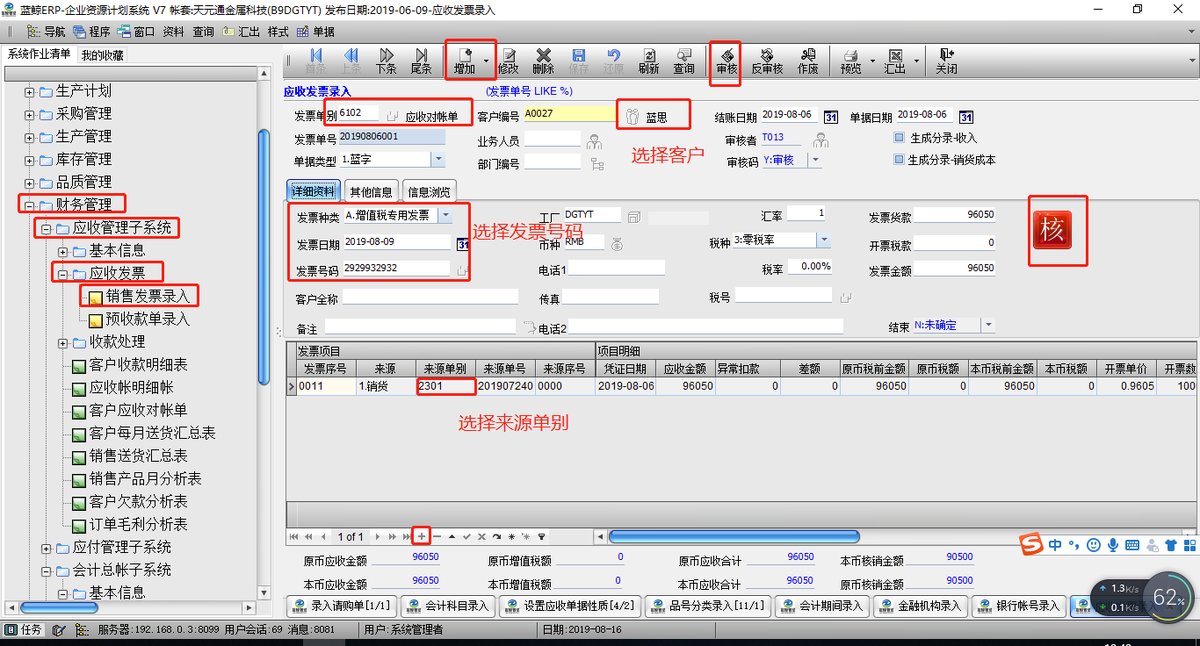Image resolution: width=1200 pixels, height=646 pixels.
Task: Open the 税种 dropdown
Action: pos(824,240)
